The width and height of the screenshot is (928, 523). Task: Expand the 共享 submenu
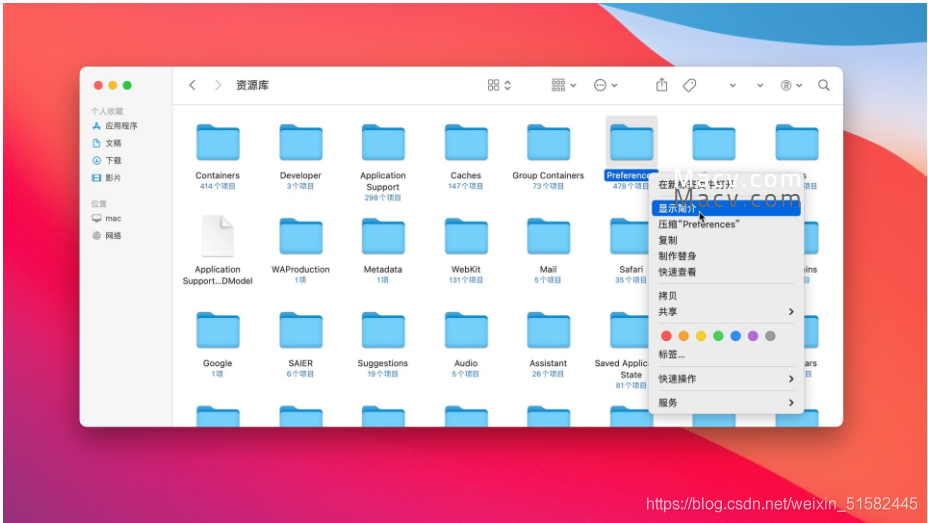[726, 312]
